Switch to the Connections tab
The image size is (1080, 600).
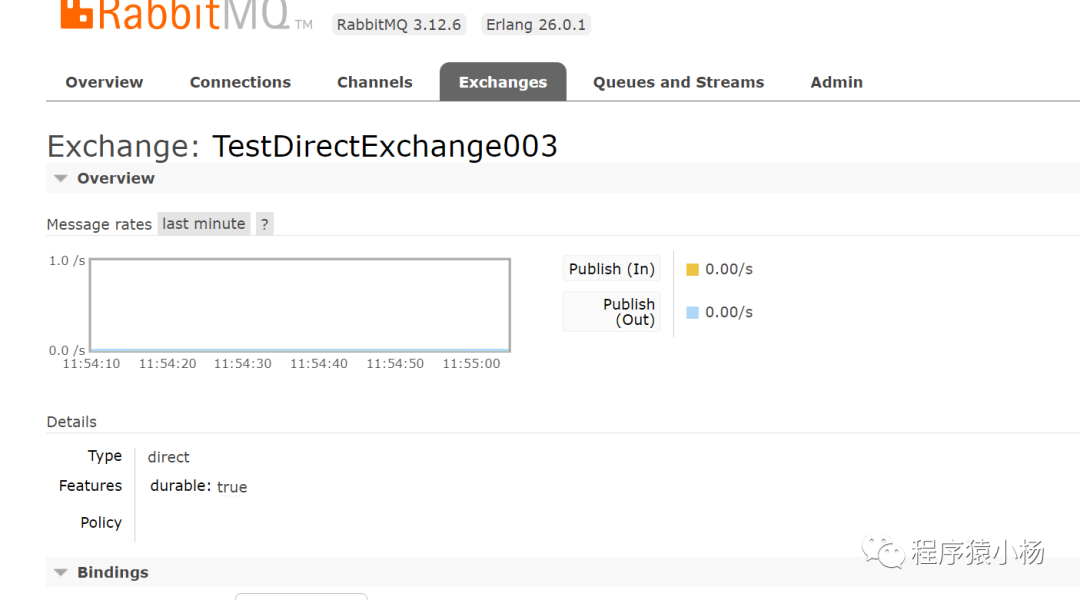coord(240,82)
